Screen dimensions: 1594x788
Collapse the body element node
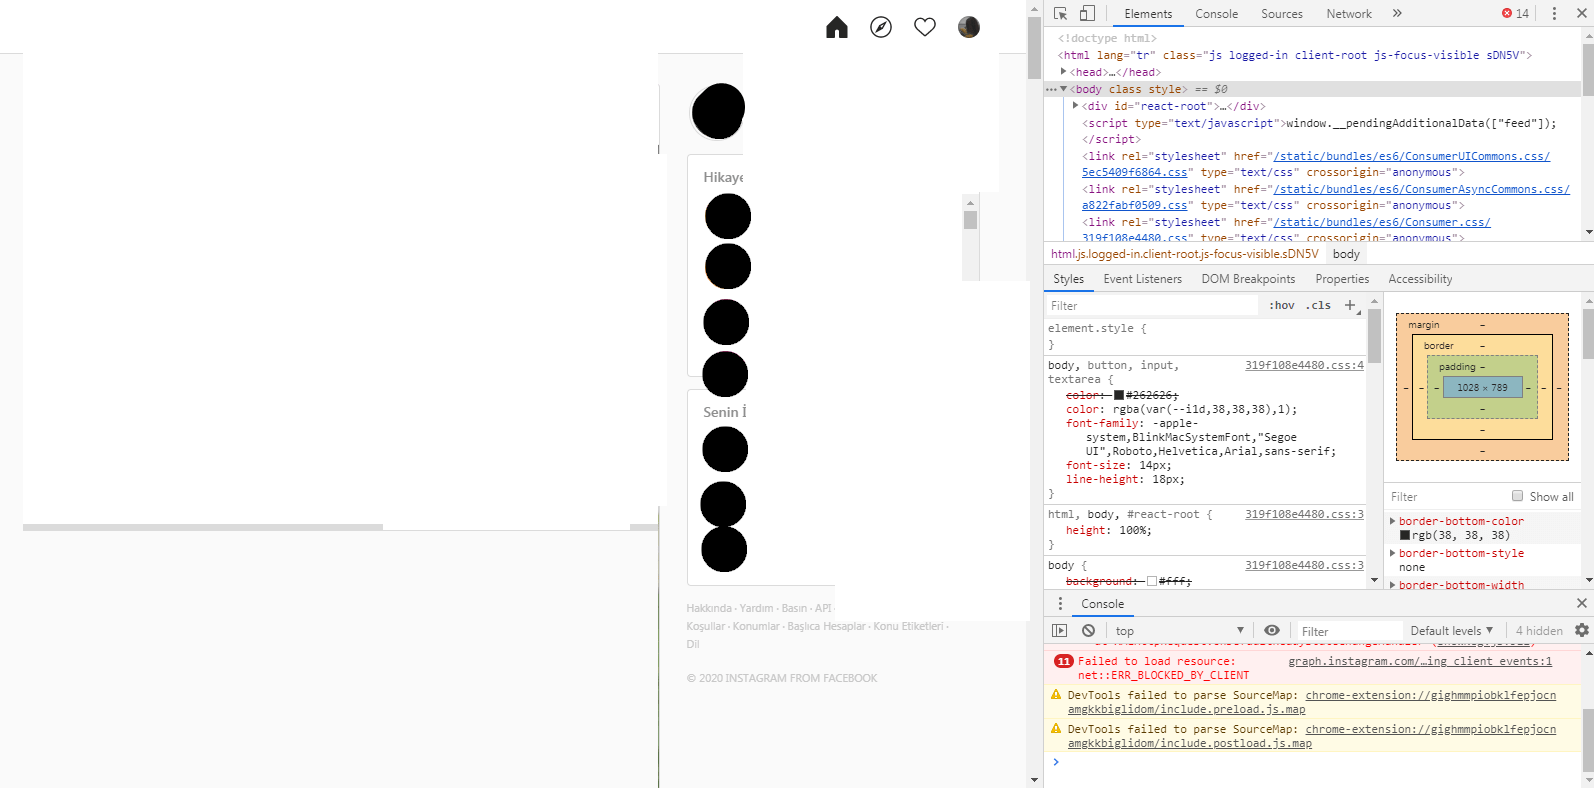click(1064, 89)
